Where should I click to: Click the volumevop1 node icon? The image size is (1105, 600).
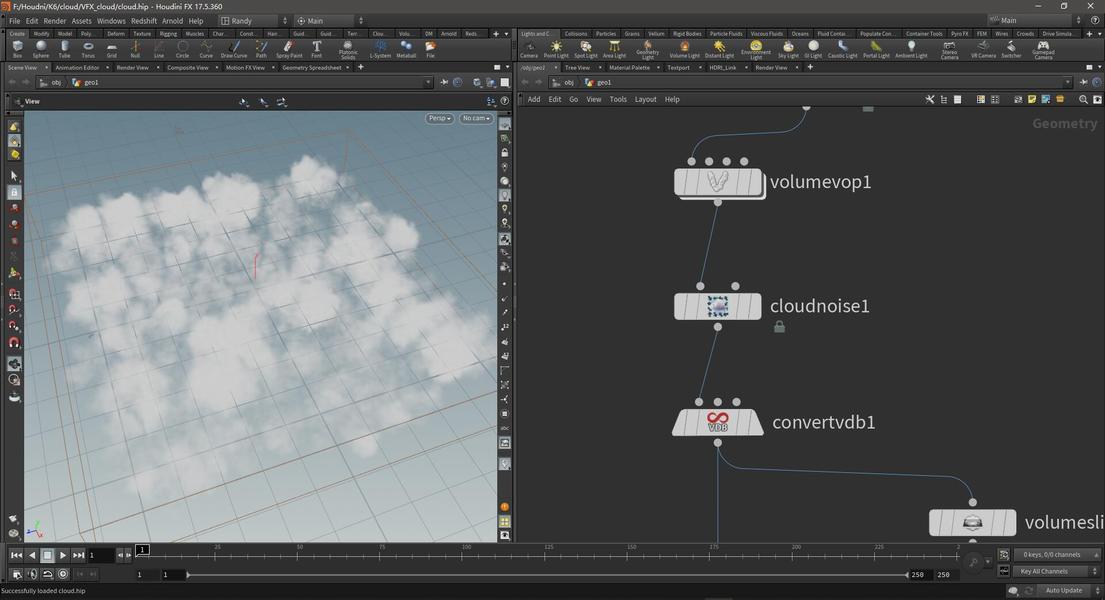[717, 182]
